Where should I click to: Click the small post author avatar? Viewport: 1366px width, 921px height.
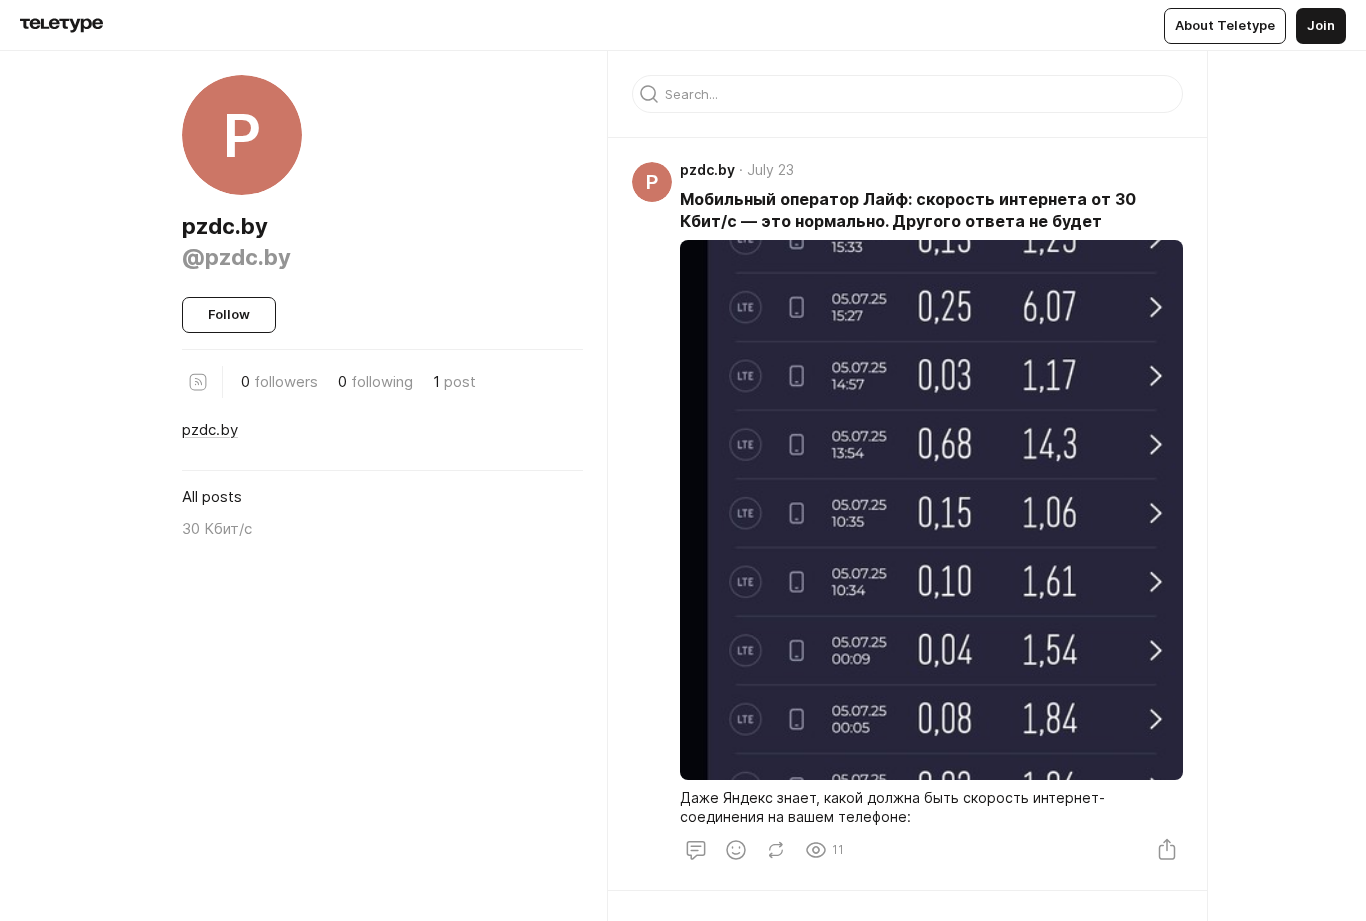pos(652,182)
